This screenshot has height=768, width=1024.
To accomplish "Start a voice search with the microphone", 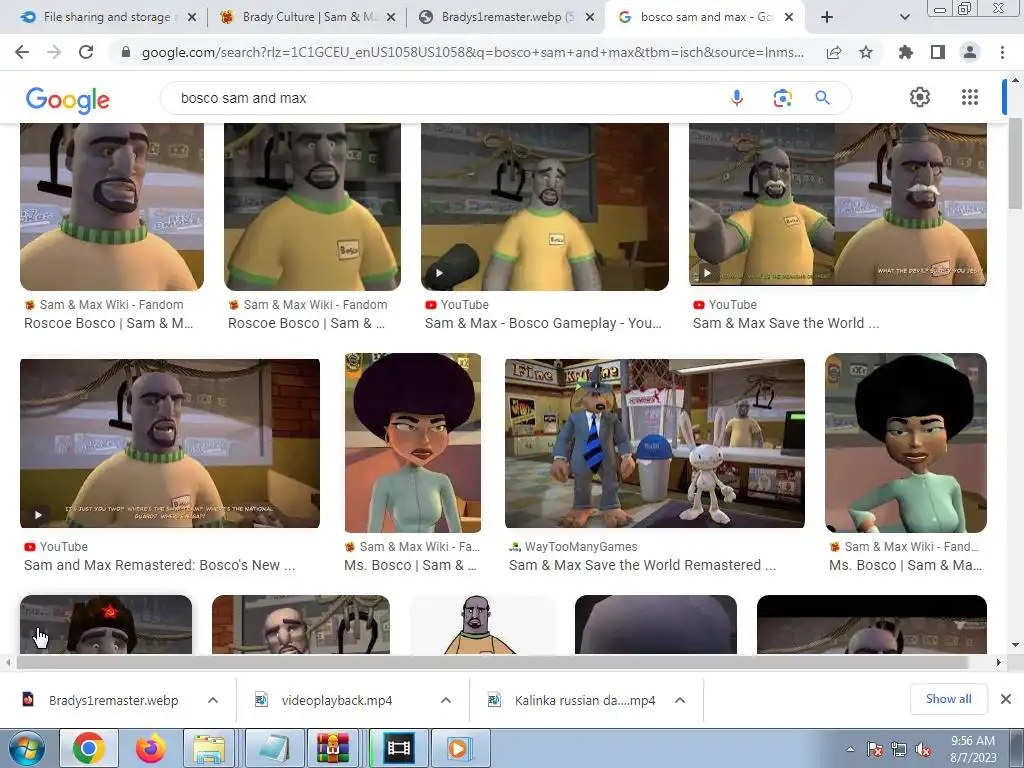I will [x=737, y=98].
